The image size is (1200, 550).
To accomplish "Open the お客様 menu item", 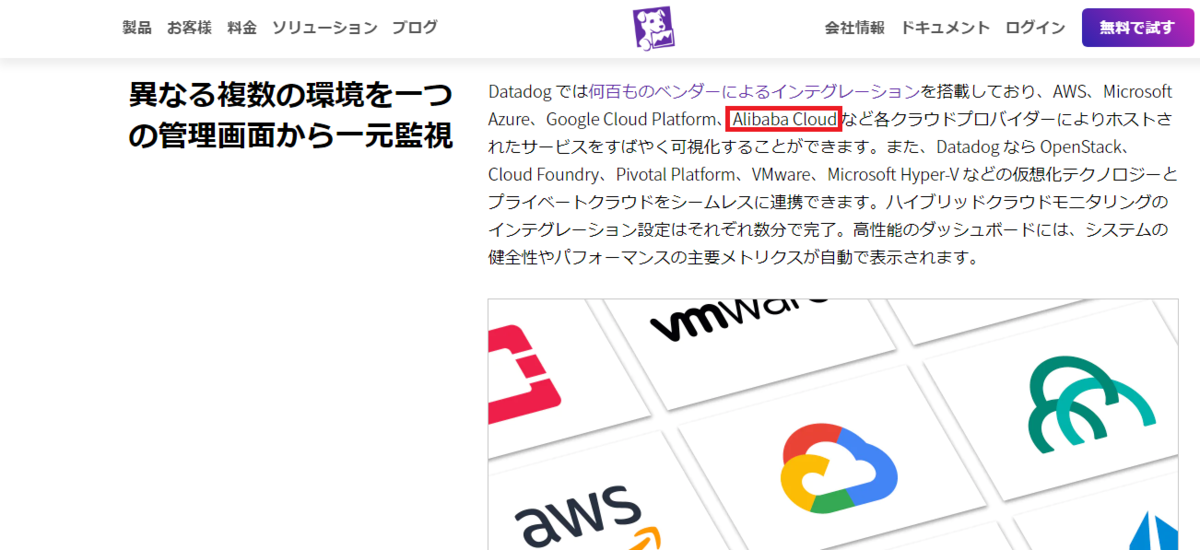I will coord(189,28).
